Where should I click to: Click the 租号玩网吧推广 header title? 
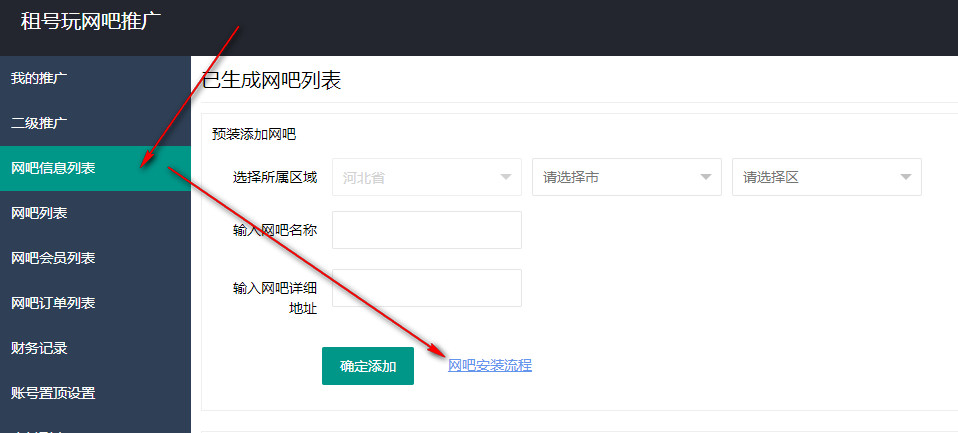[91, 22]
